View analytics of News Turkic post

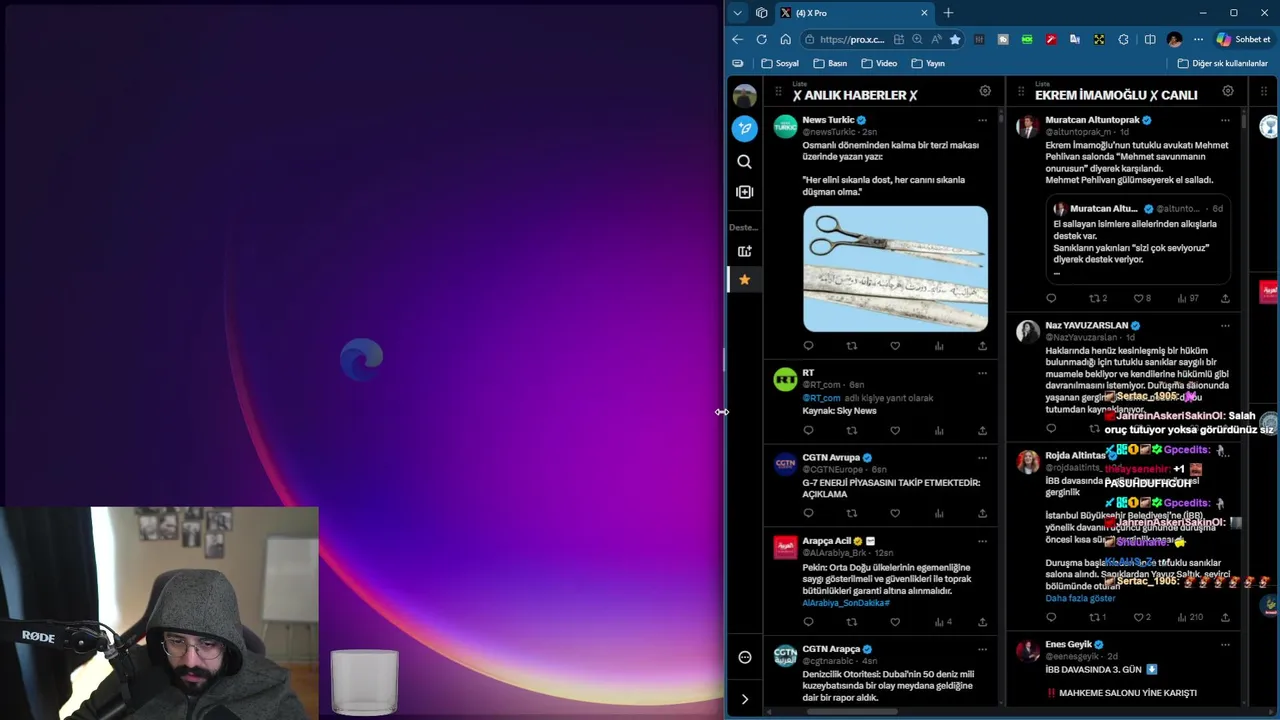939,346
